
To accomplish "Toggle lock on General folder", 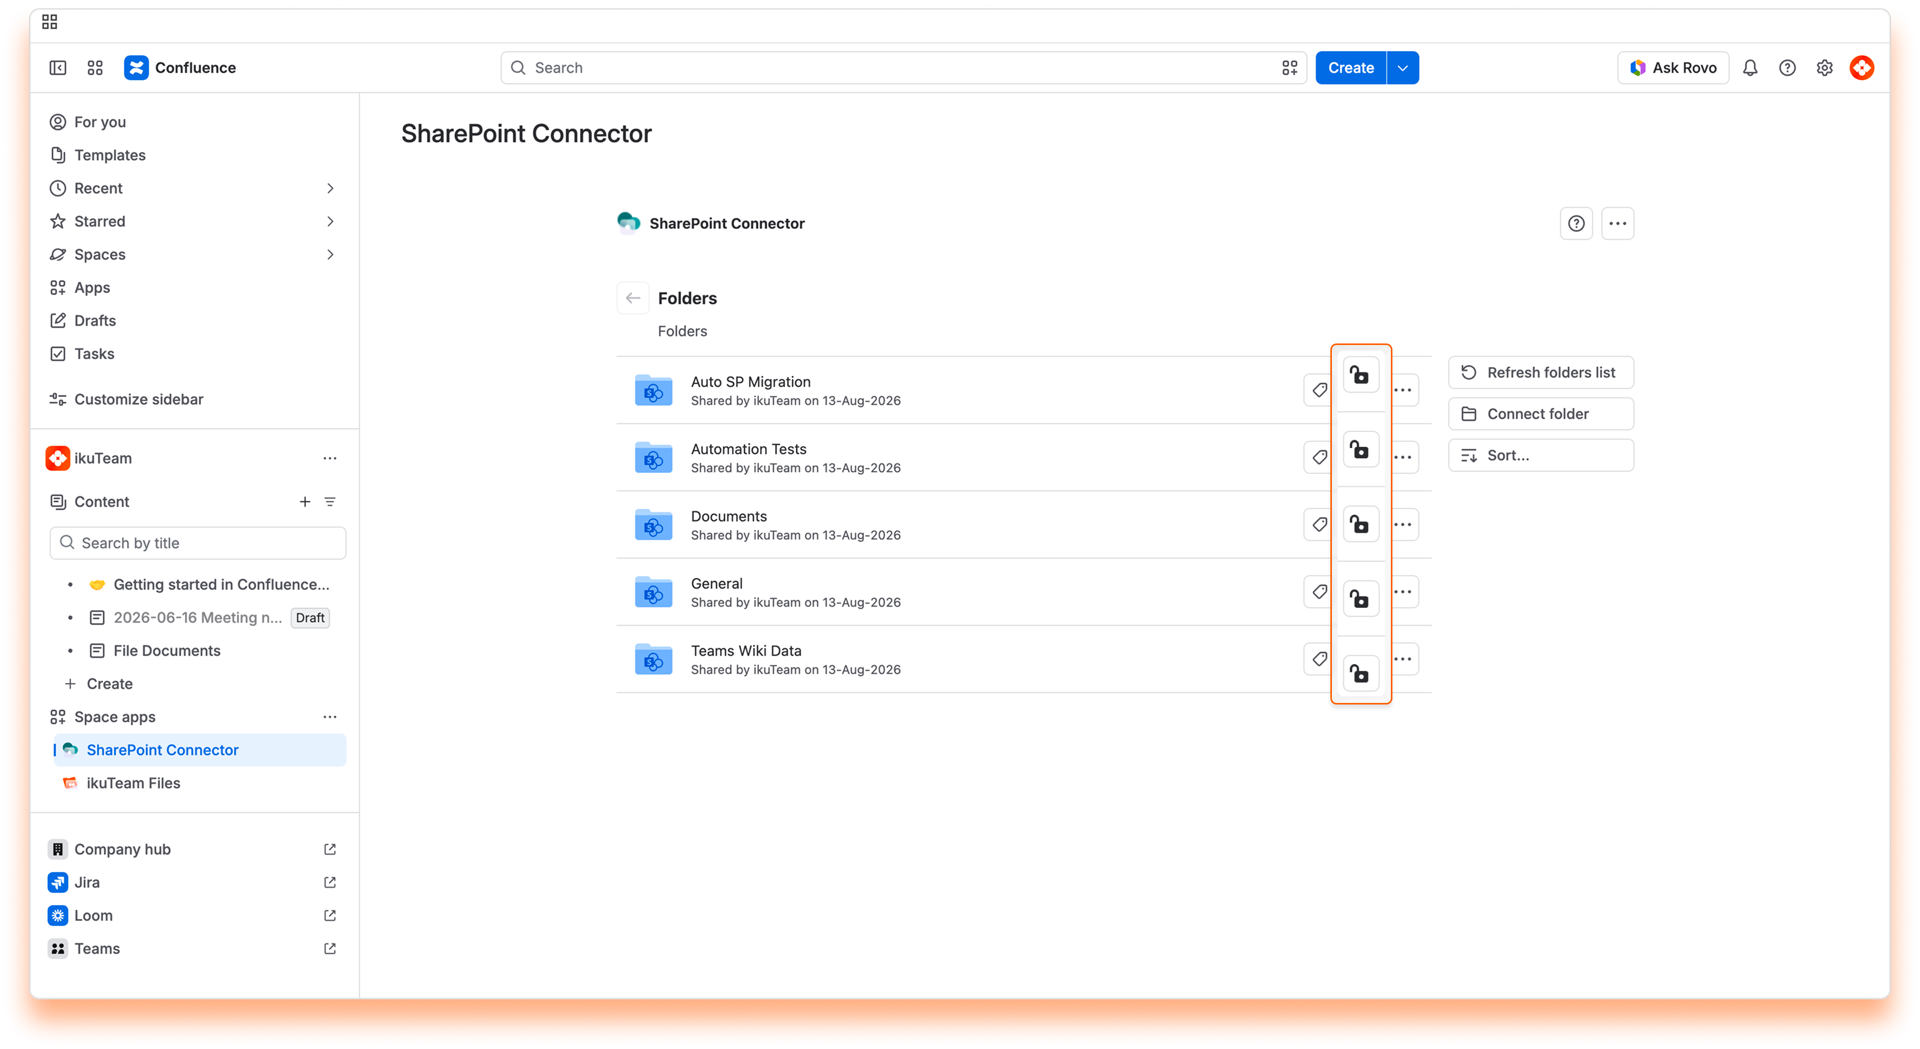I will click(x=1360, y=599).
